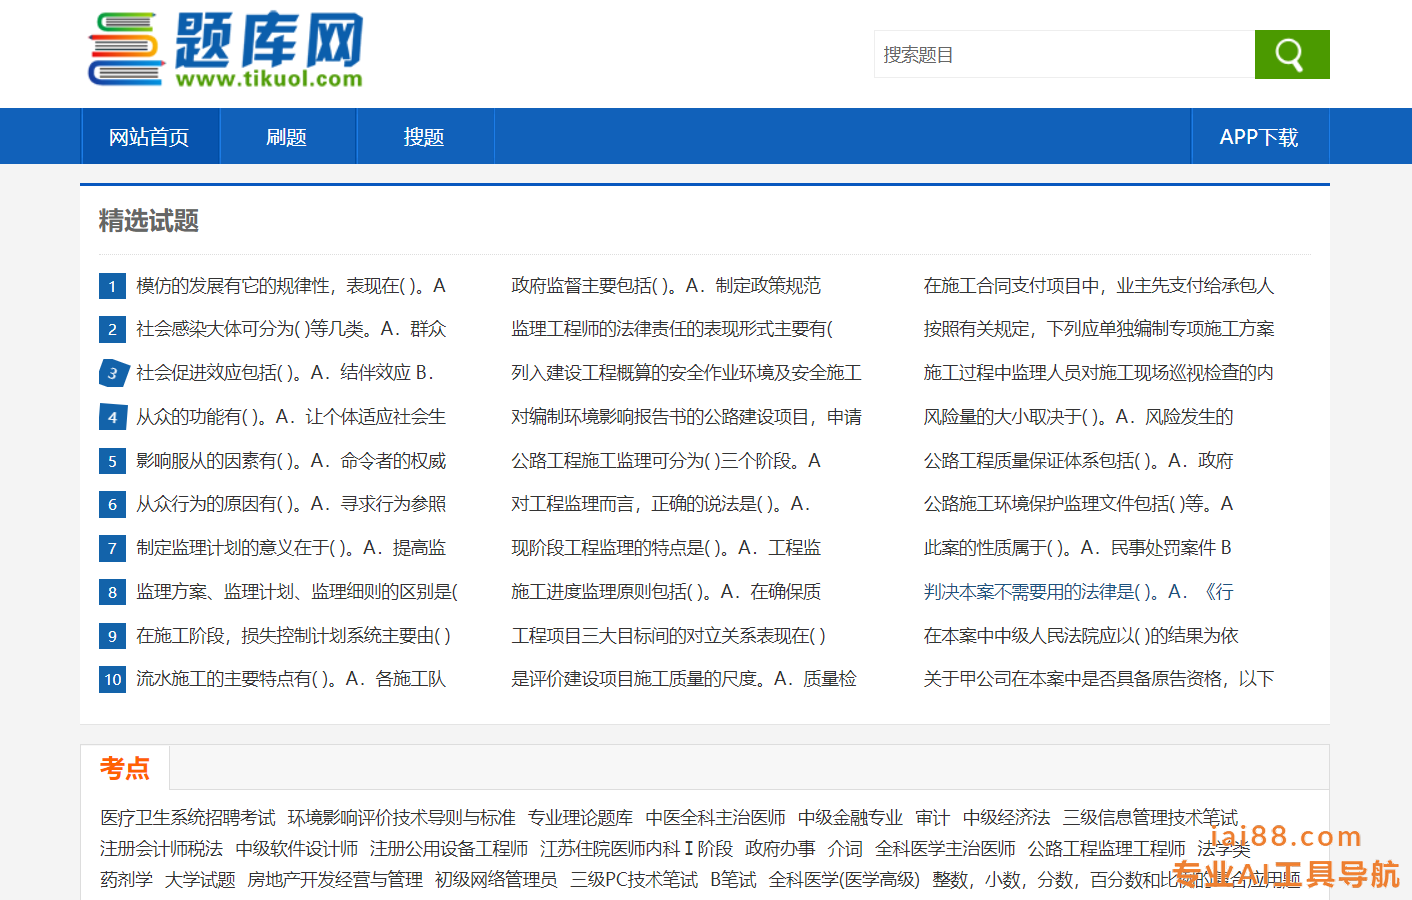Open question 判决本案不需要用的法律是
Viewport: 1412px width, 900px height.
coord(1078,592)
